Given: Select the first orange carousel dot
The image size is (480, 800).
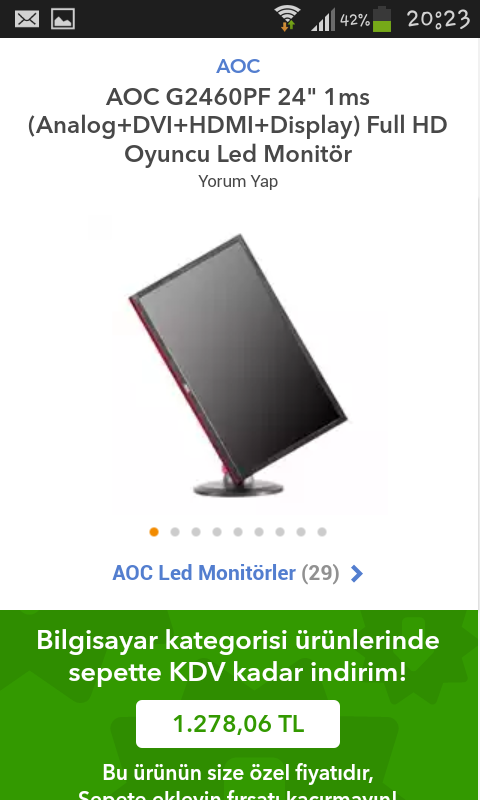Looking at the screenshot, I should [x=154, y=532].
